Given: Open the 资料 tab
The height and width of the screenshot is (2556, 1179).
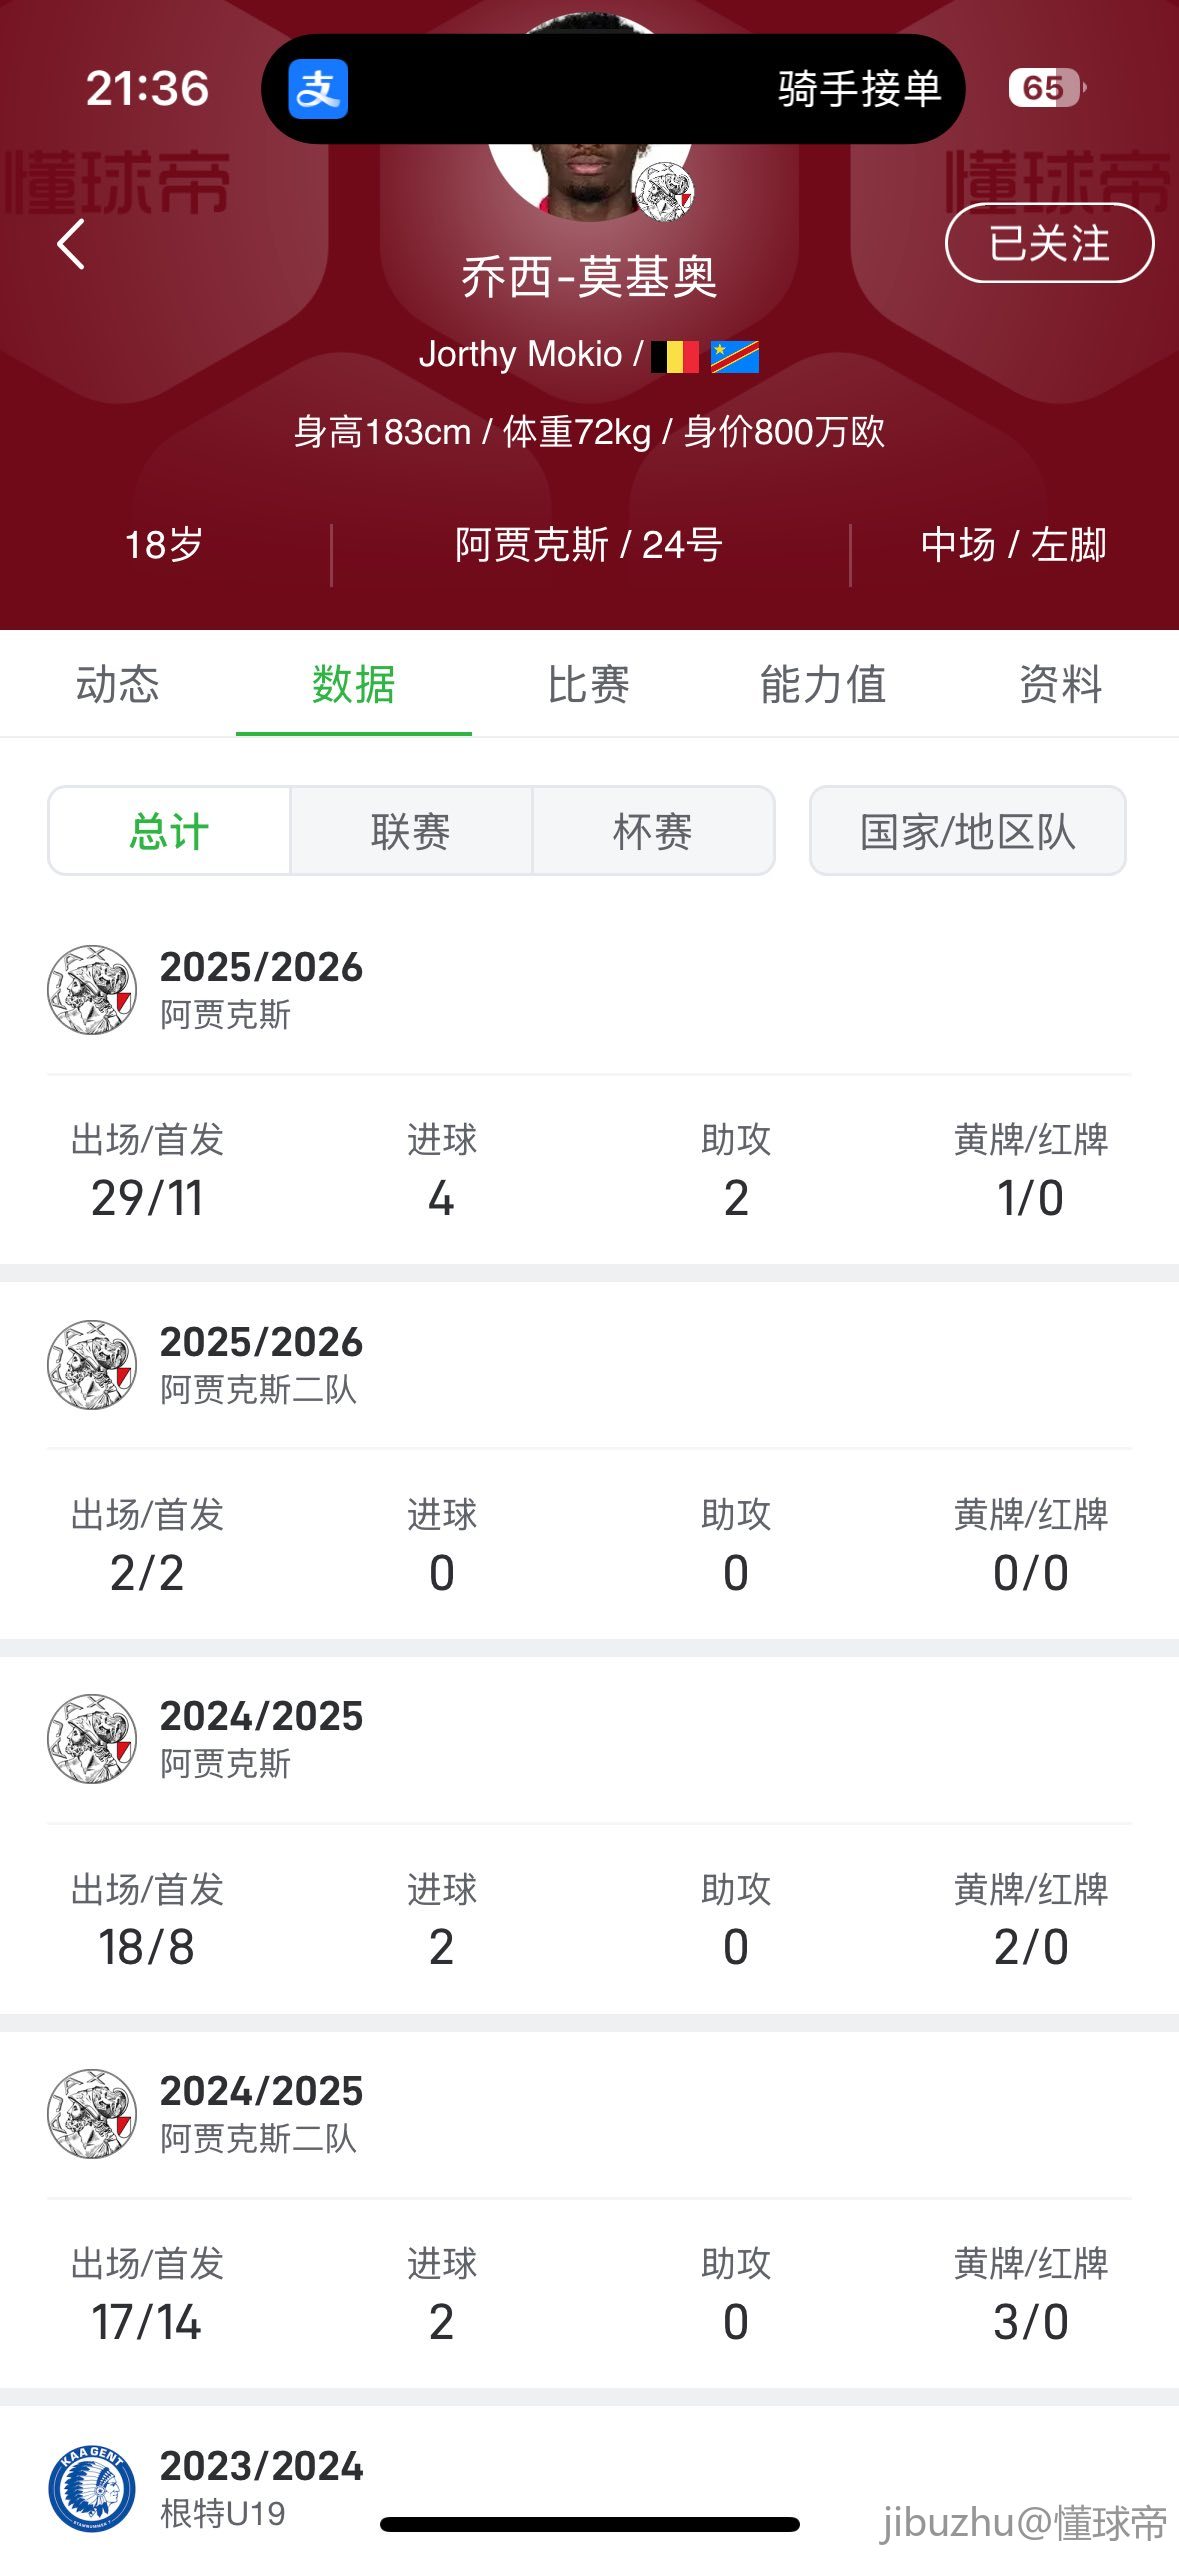Looking at the screenshot, I should coord(1060,685).
